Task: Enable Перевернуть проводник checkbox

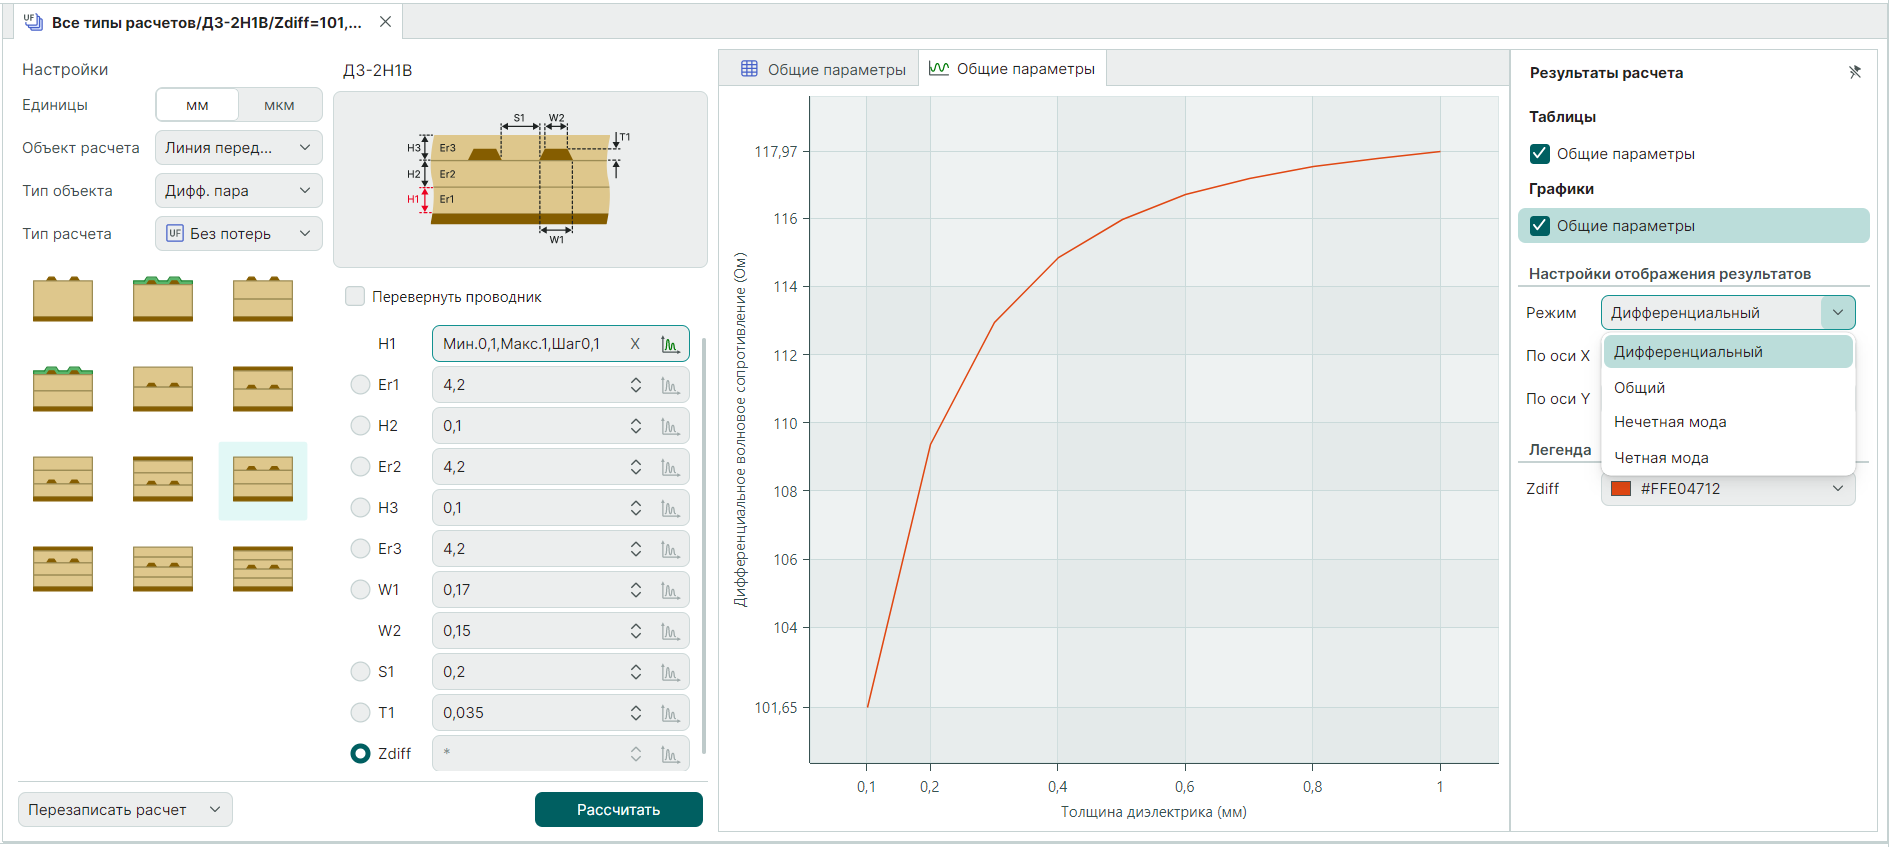Action: pyautogui.click(x=355, y=296)
